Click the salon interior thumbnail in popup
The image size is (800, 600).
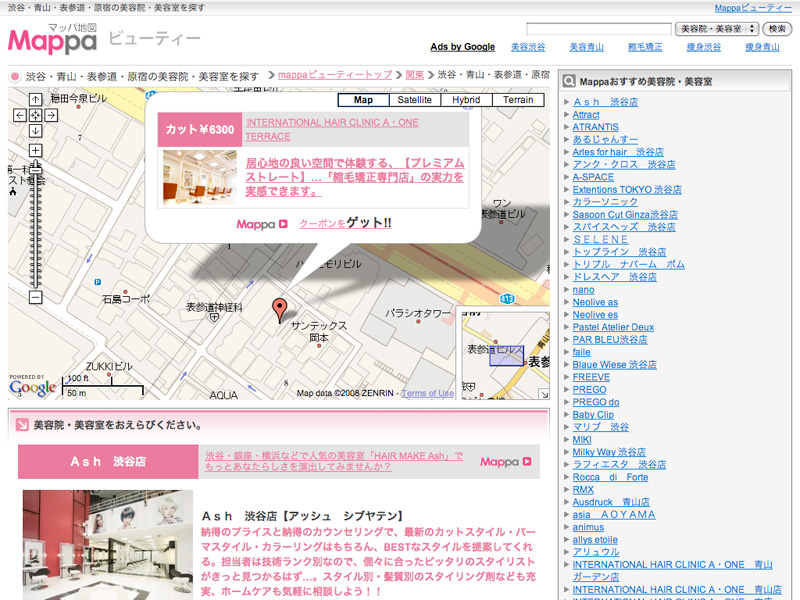pyautogui.click(x=199, y=177)
